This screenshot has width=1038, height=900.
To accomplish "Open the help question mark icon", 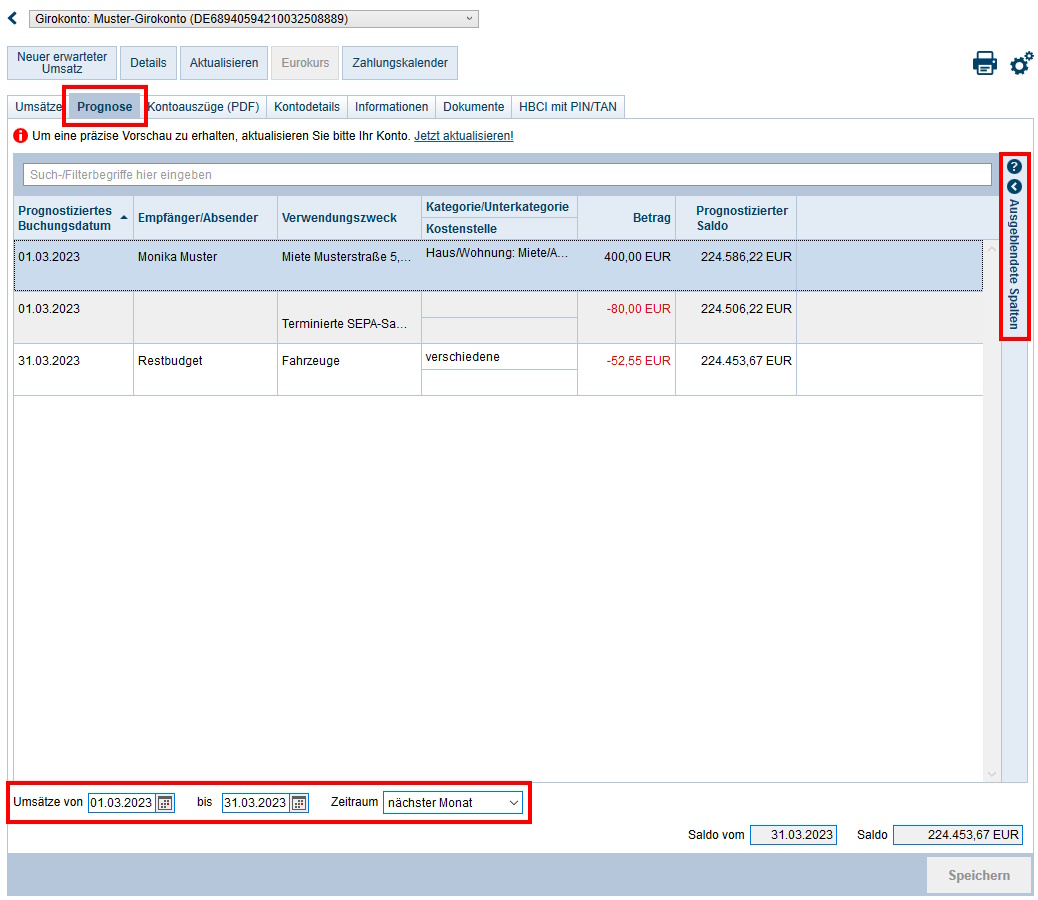I will pyautogui.click(x=1014, y=167).
